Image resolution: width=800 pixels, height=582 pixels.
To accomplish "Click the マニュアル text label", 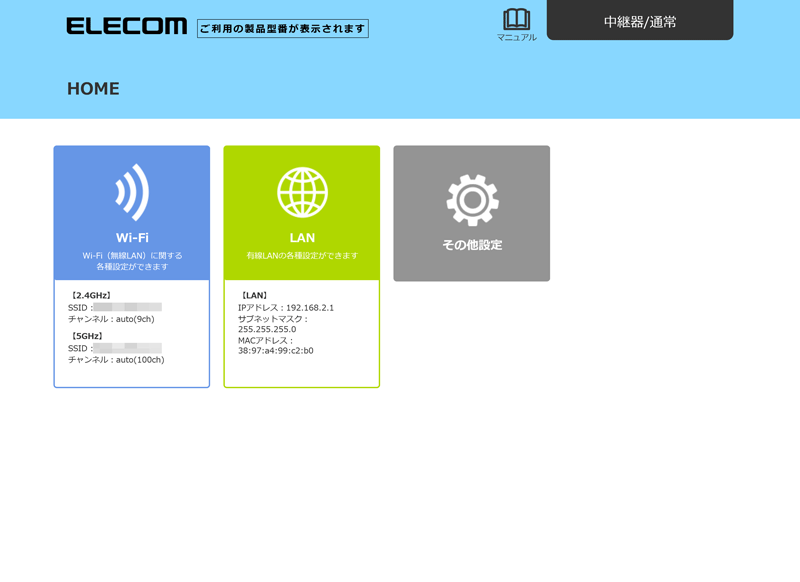I will pos(516,38).
